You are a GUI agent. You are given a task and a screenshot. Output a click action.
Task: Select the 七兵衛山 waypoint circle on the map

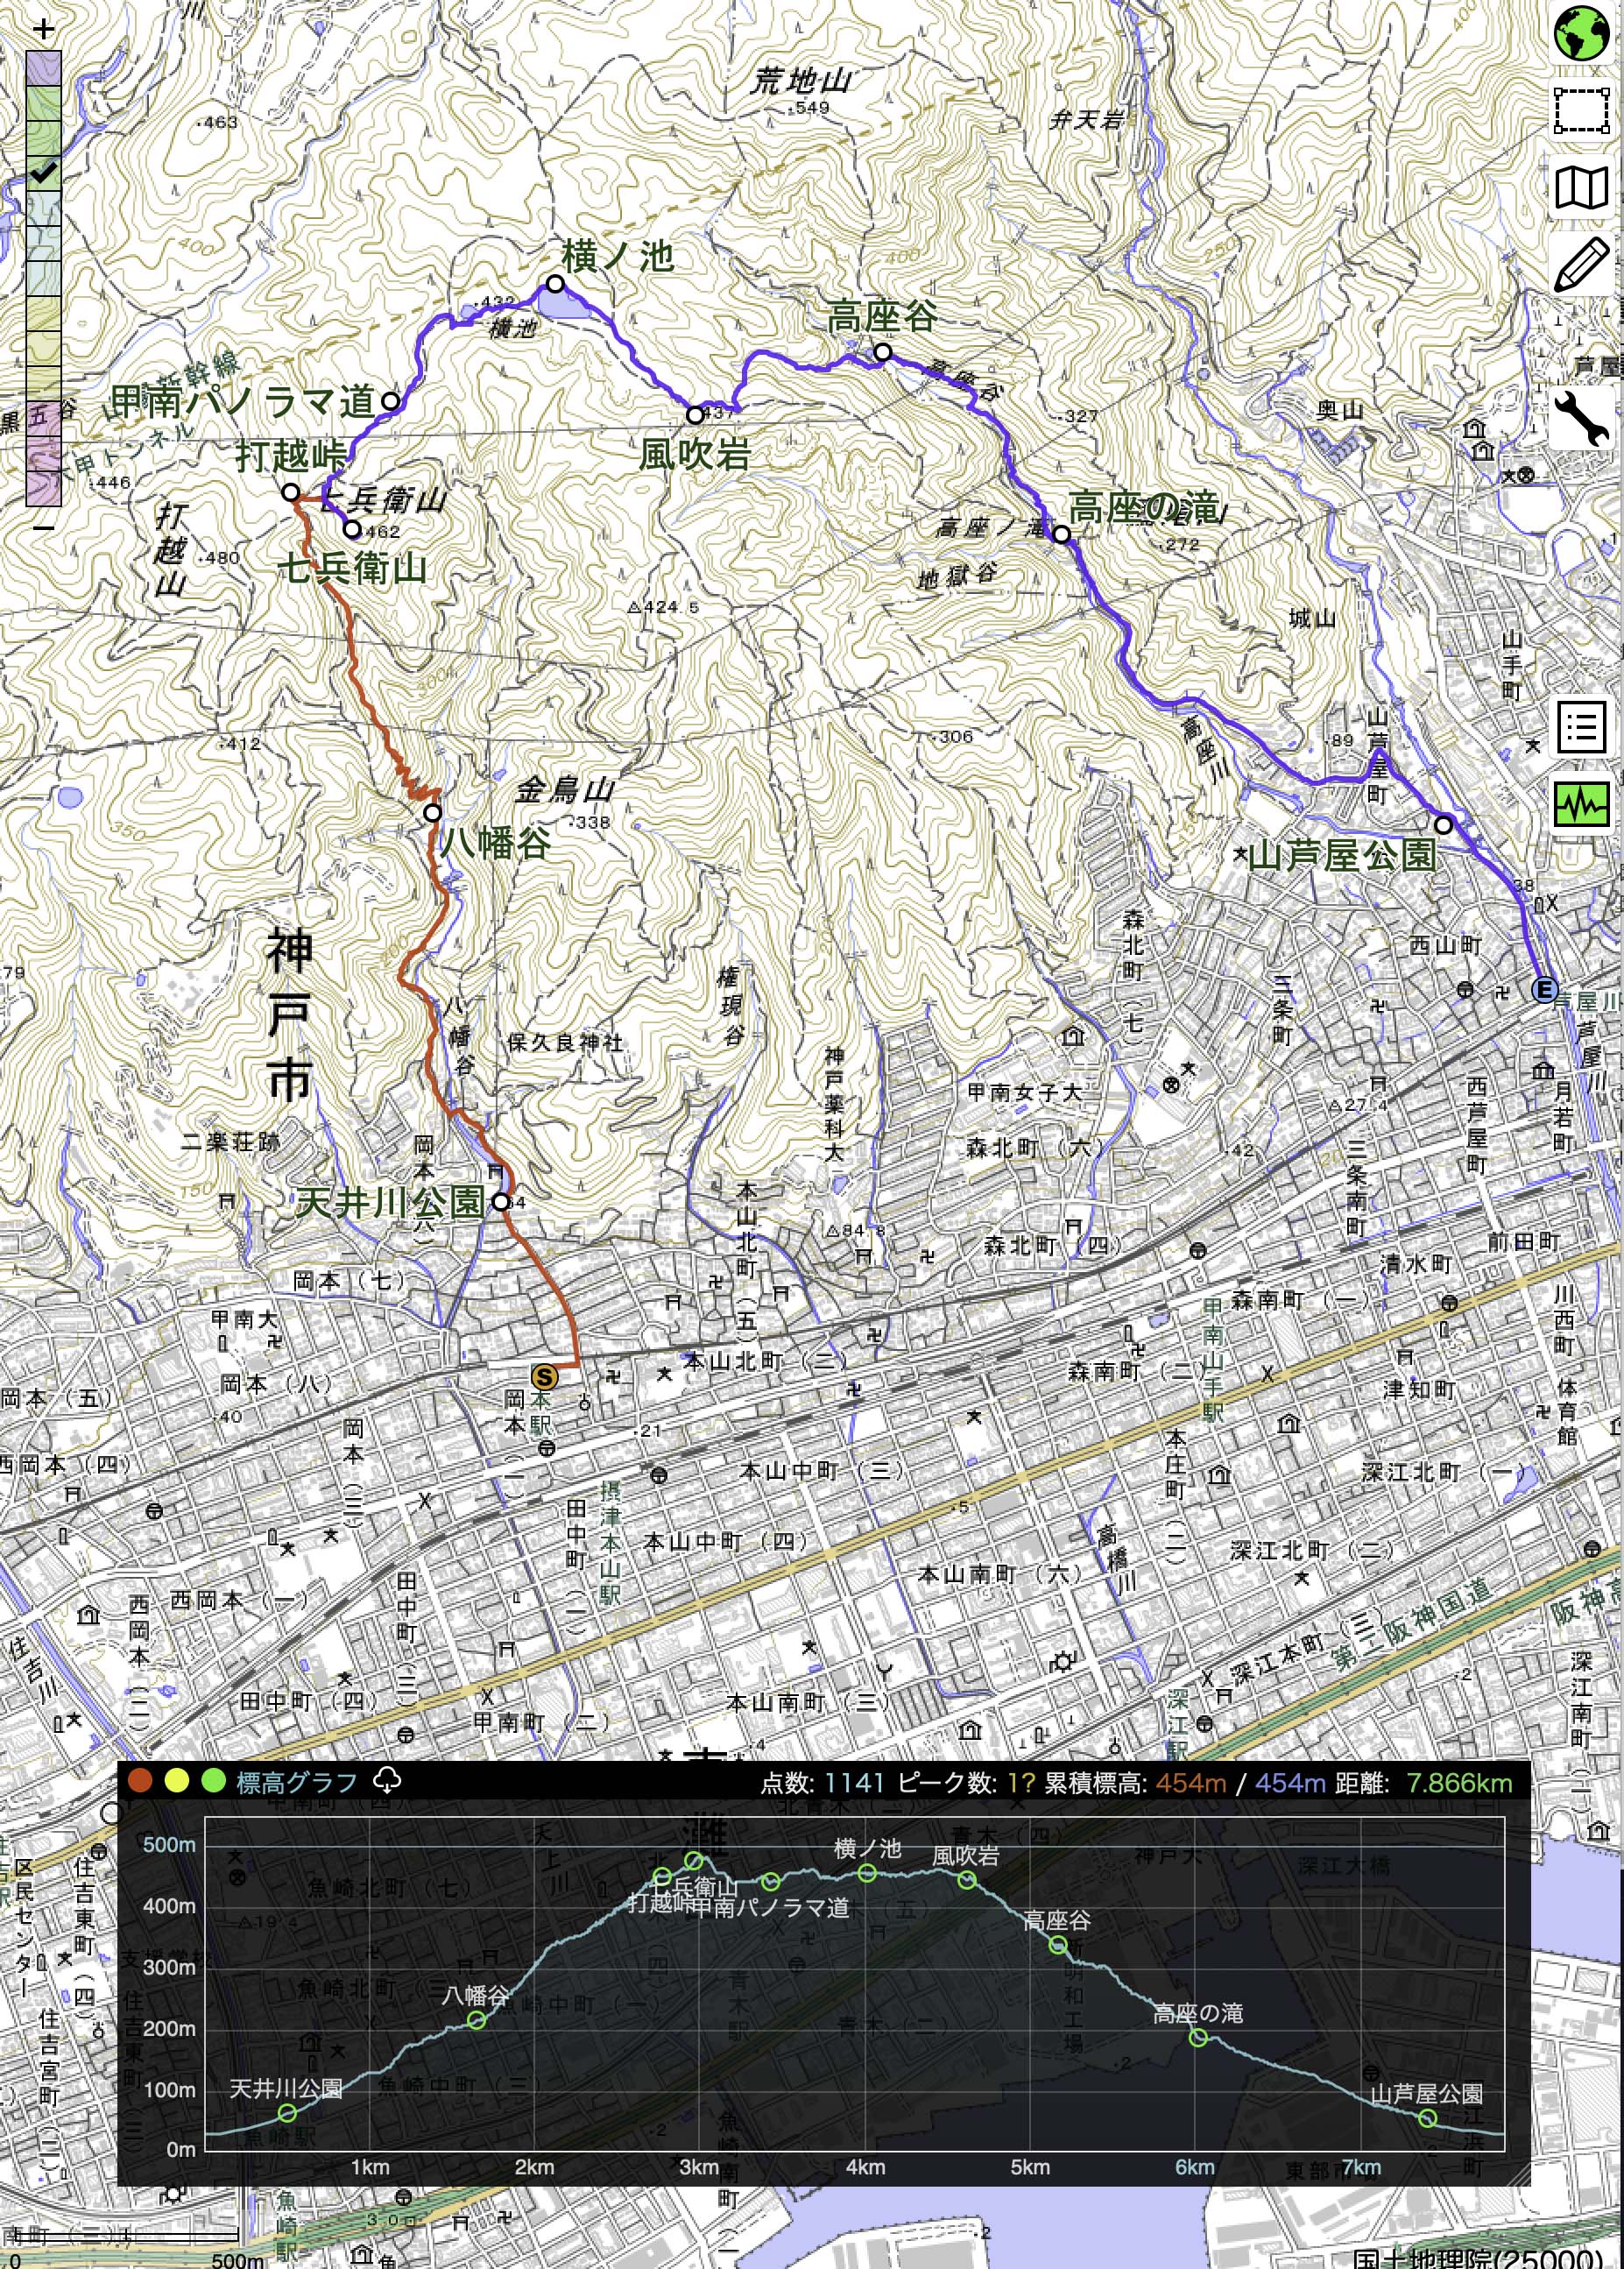click(x=351, y=529)
